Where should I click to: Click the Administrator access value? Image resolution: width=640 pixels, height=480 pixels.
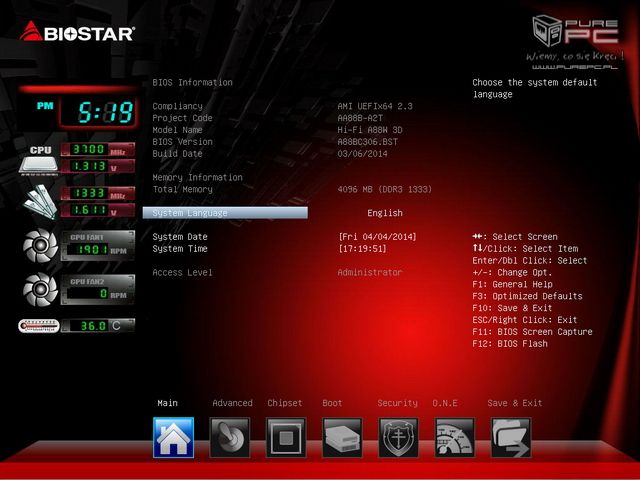[x=370, y=272]
